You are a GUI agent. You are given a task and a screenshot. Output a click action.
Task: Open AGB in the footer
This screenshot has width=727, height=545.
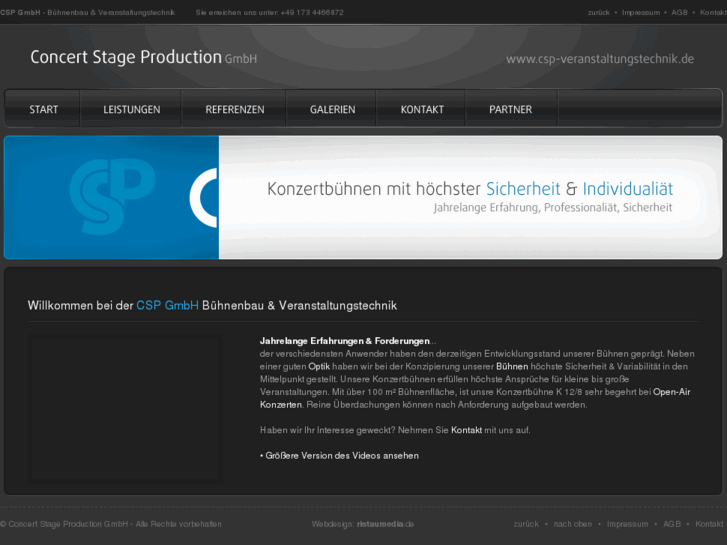coord(672,524)
